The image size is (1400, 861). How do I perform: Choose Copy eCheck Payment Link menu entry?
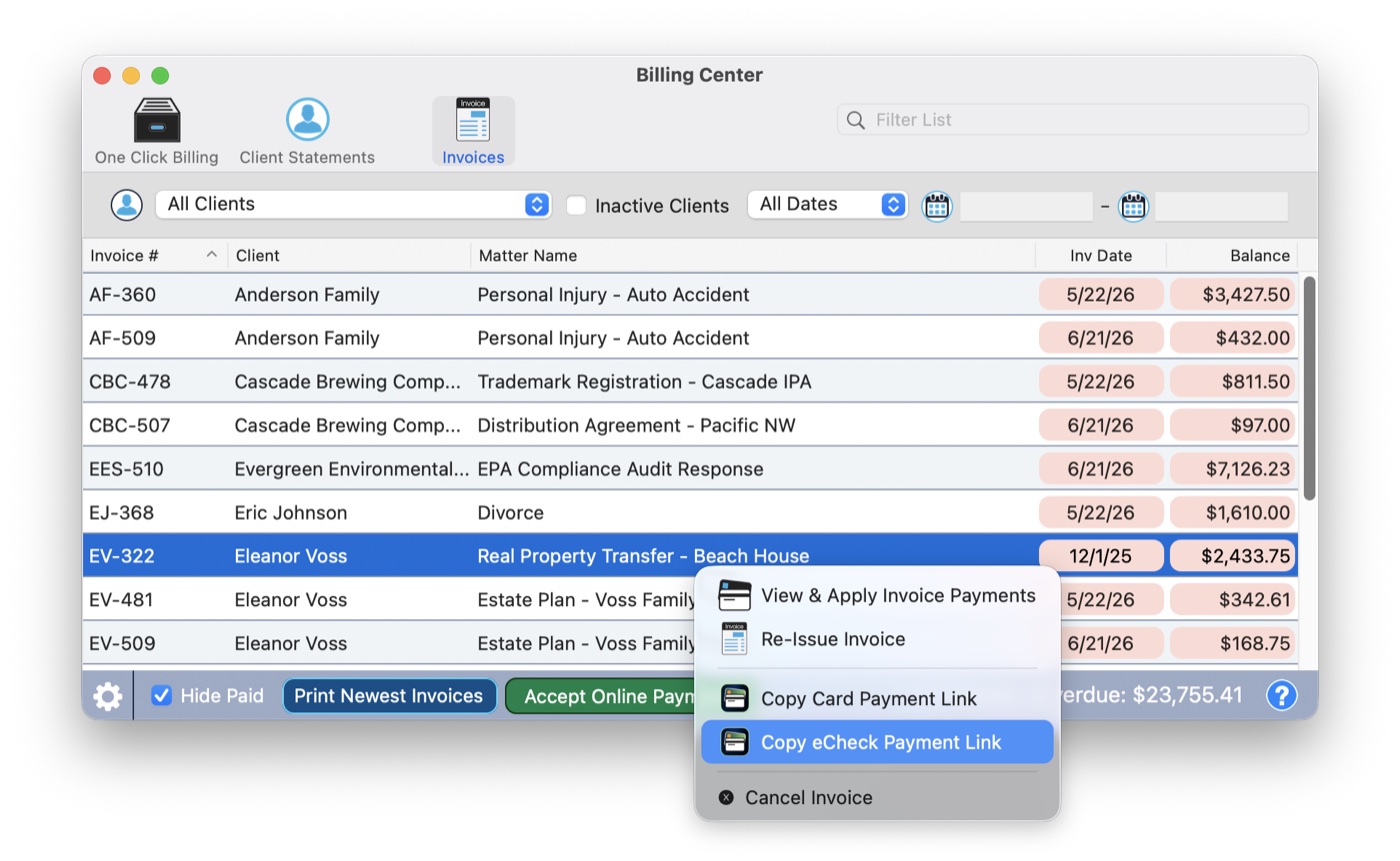click(877, 742)
